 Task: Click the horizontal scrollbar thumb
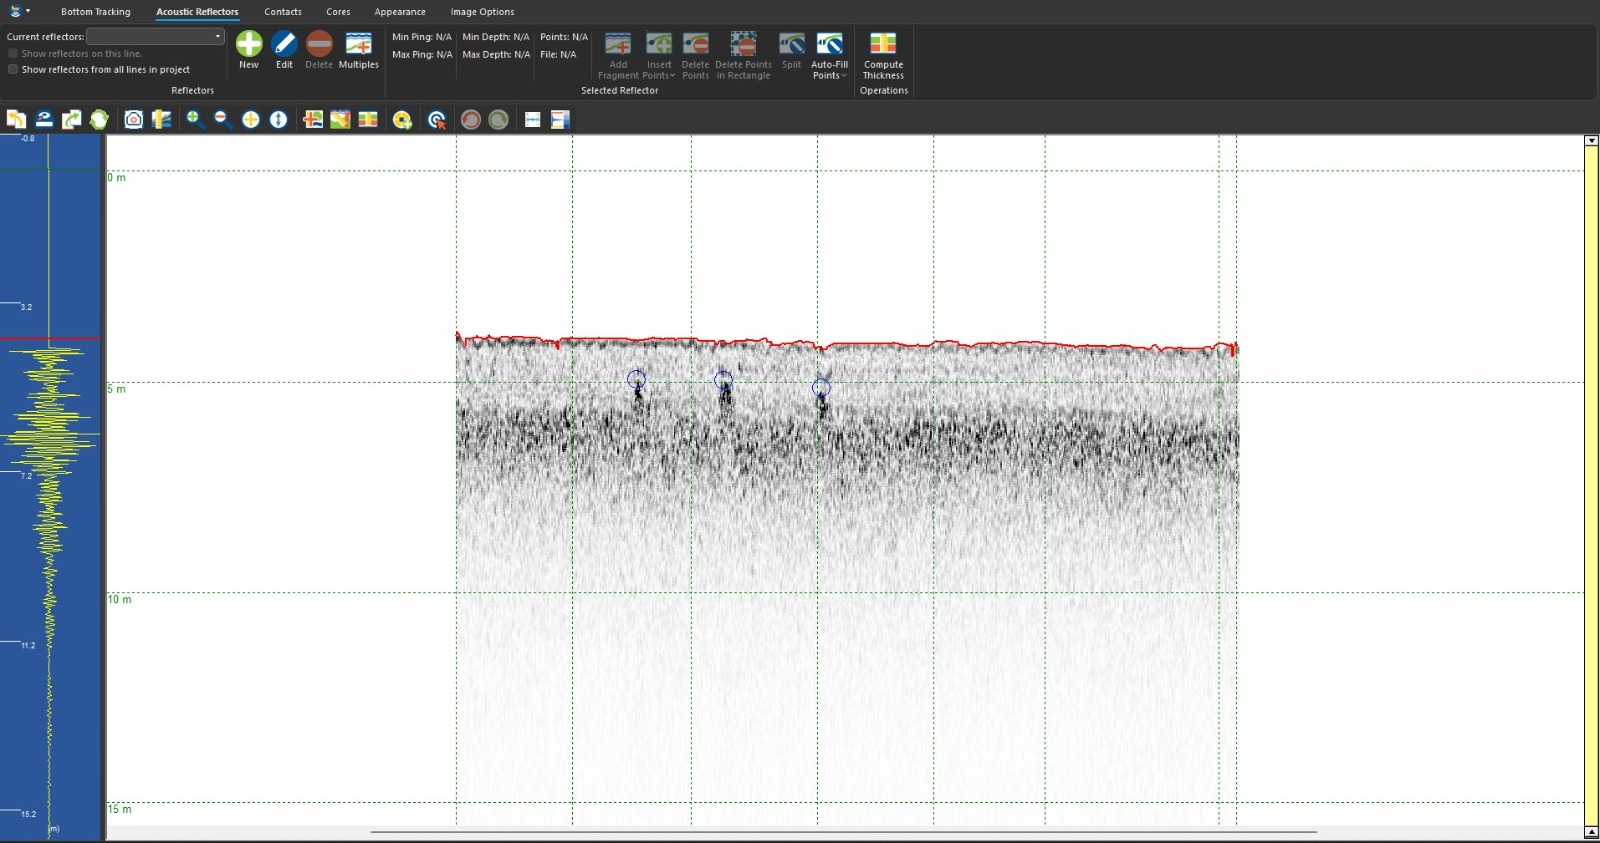843,831
